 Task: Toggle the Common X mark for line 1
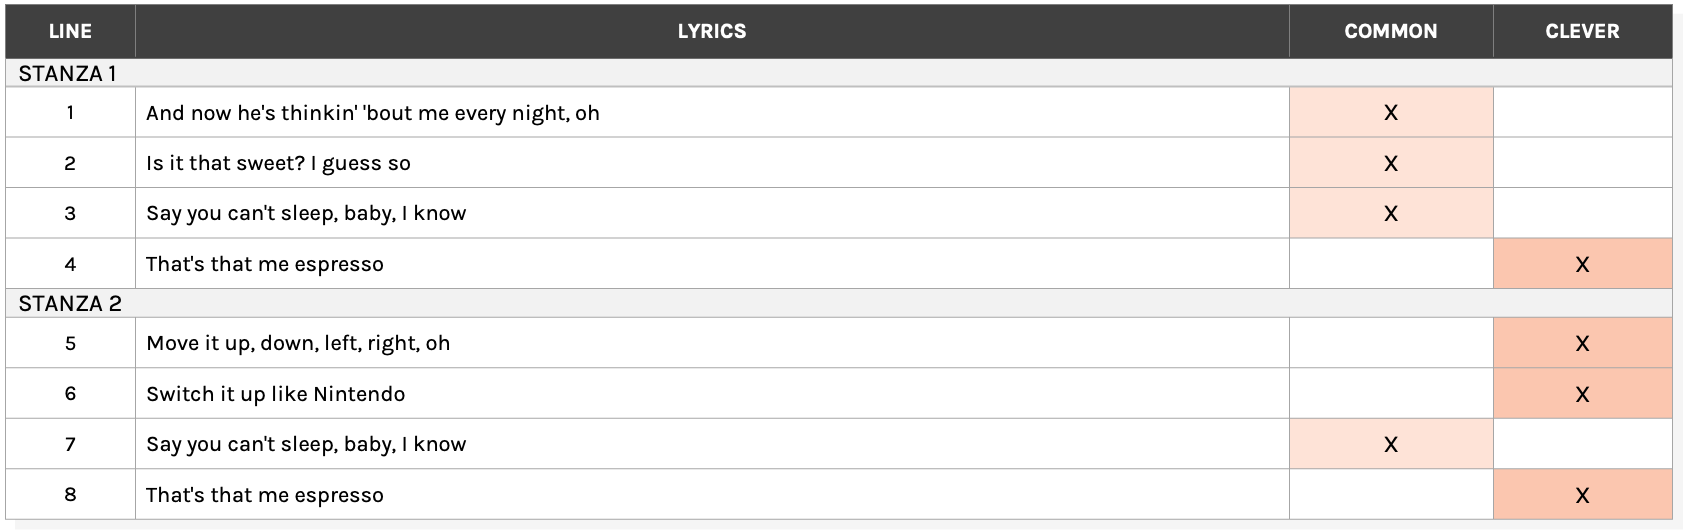point(1390,113)
